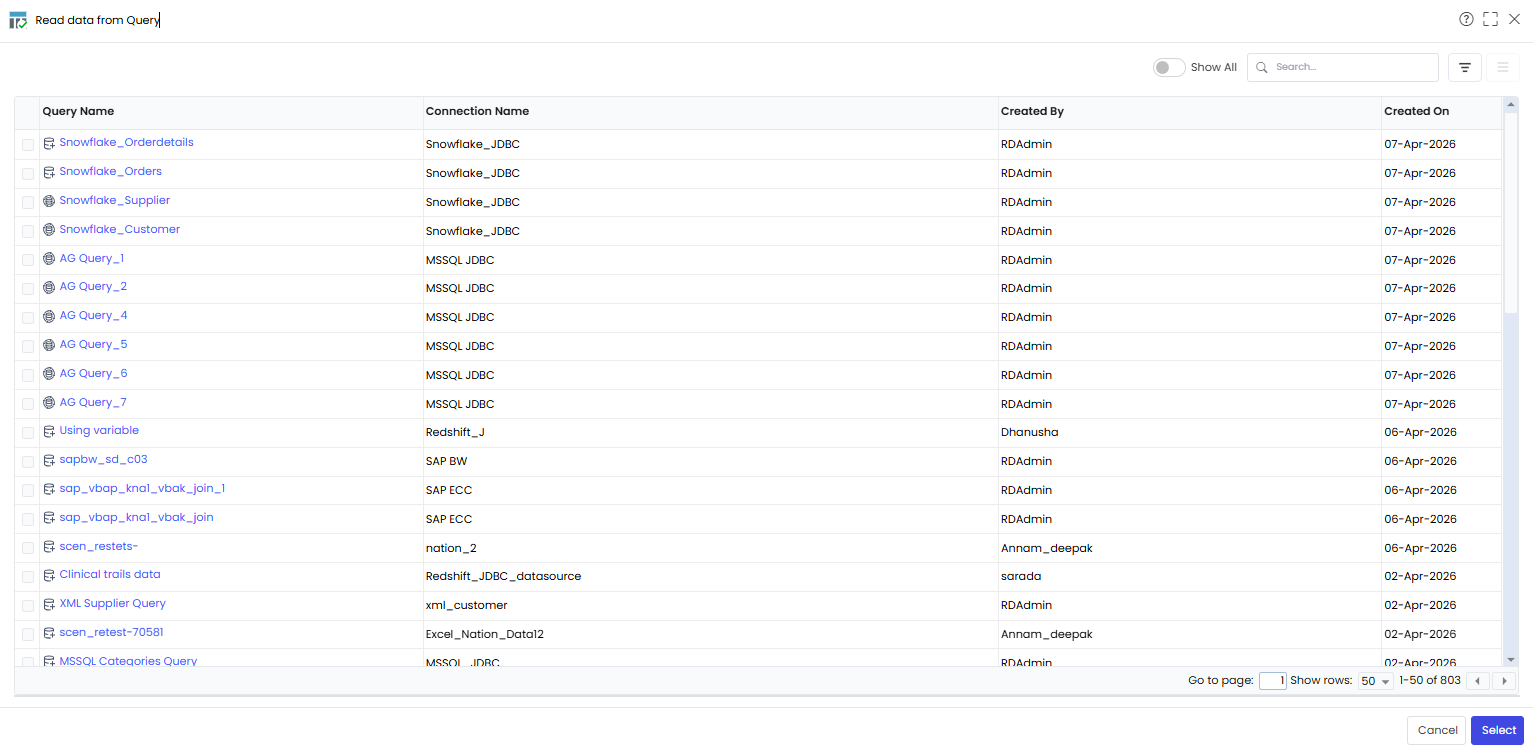
Task: Open the filter icon beside search
Action: point(1465,67)
